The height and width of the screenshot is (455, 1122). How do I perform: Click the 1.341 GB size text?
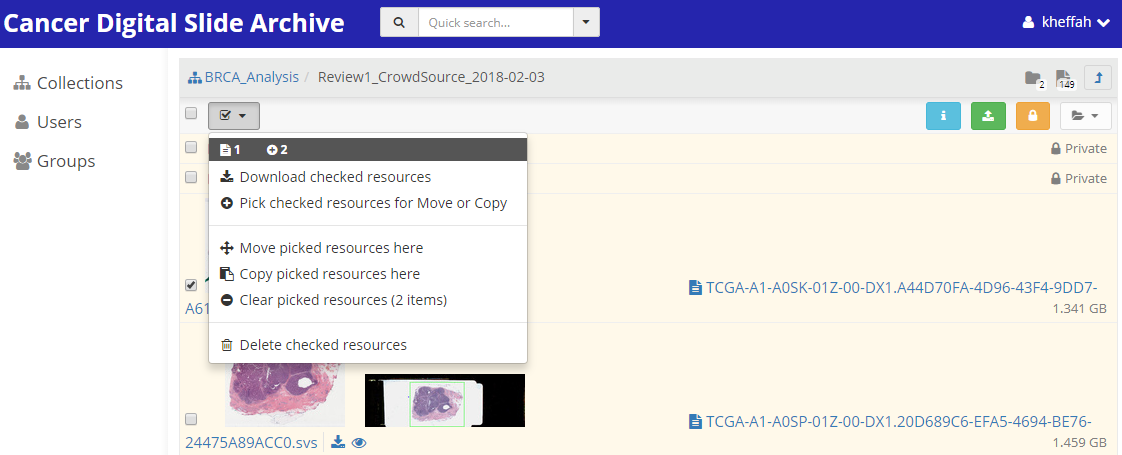(1080, 309)
